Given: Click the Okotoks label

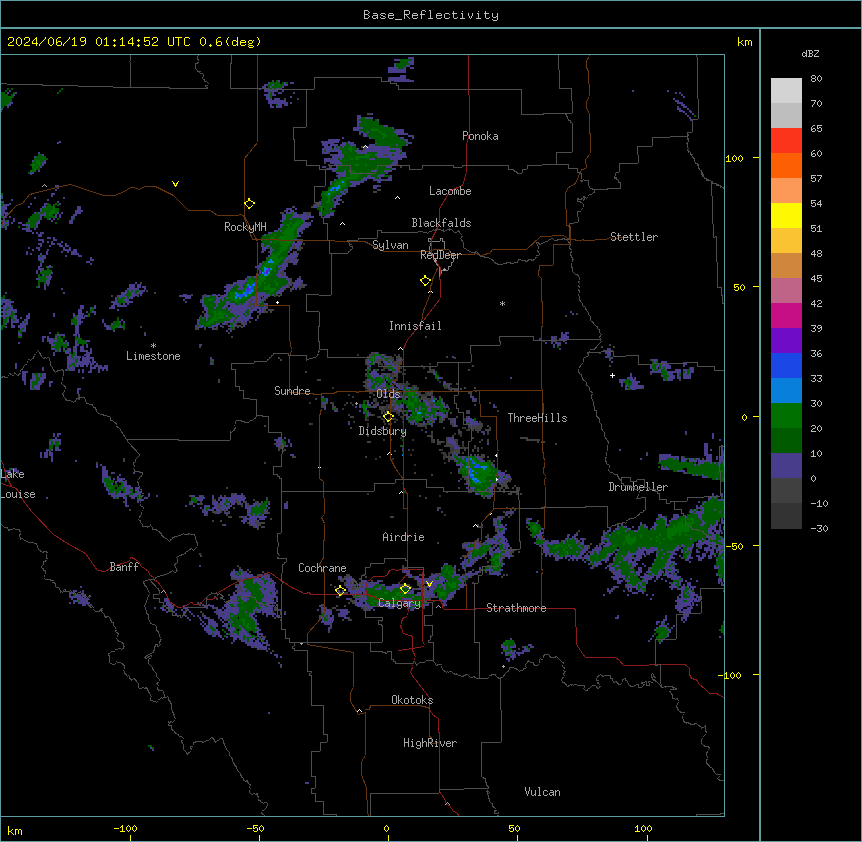Looking at the screenshot, I should [x=412, y=700].
